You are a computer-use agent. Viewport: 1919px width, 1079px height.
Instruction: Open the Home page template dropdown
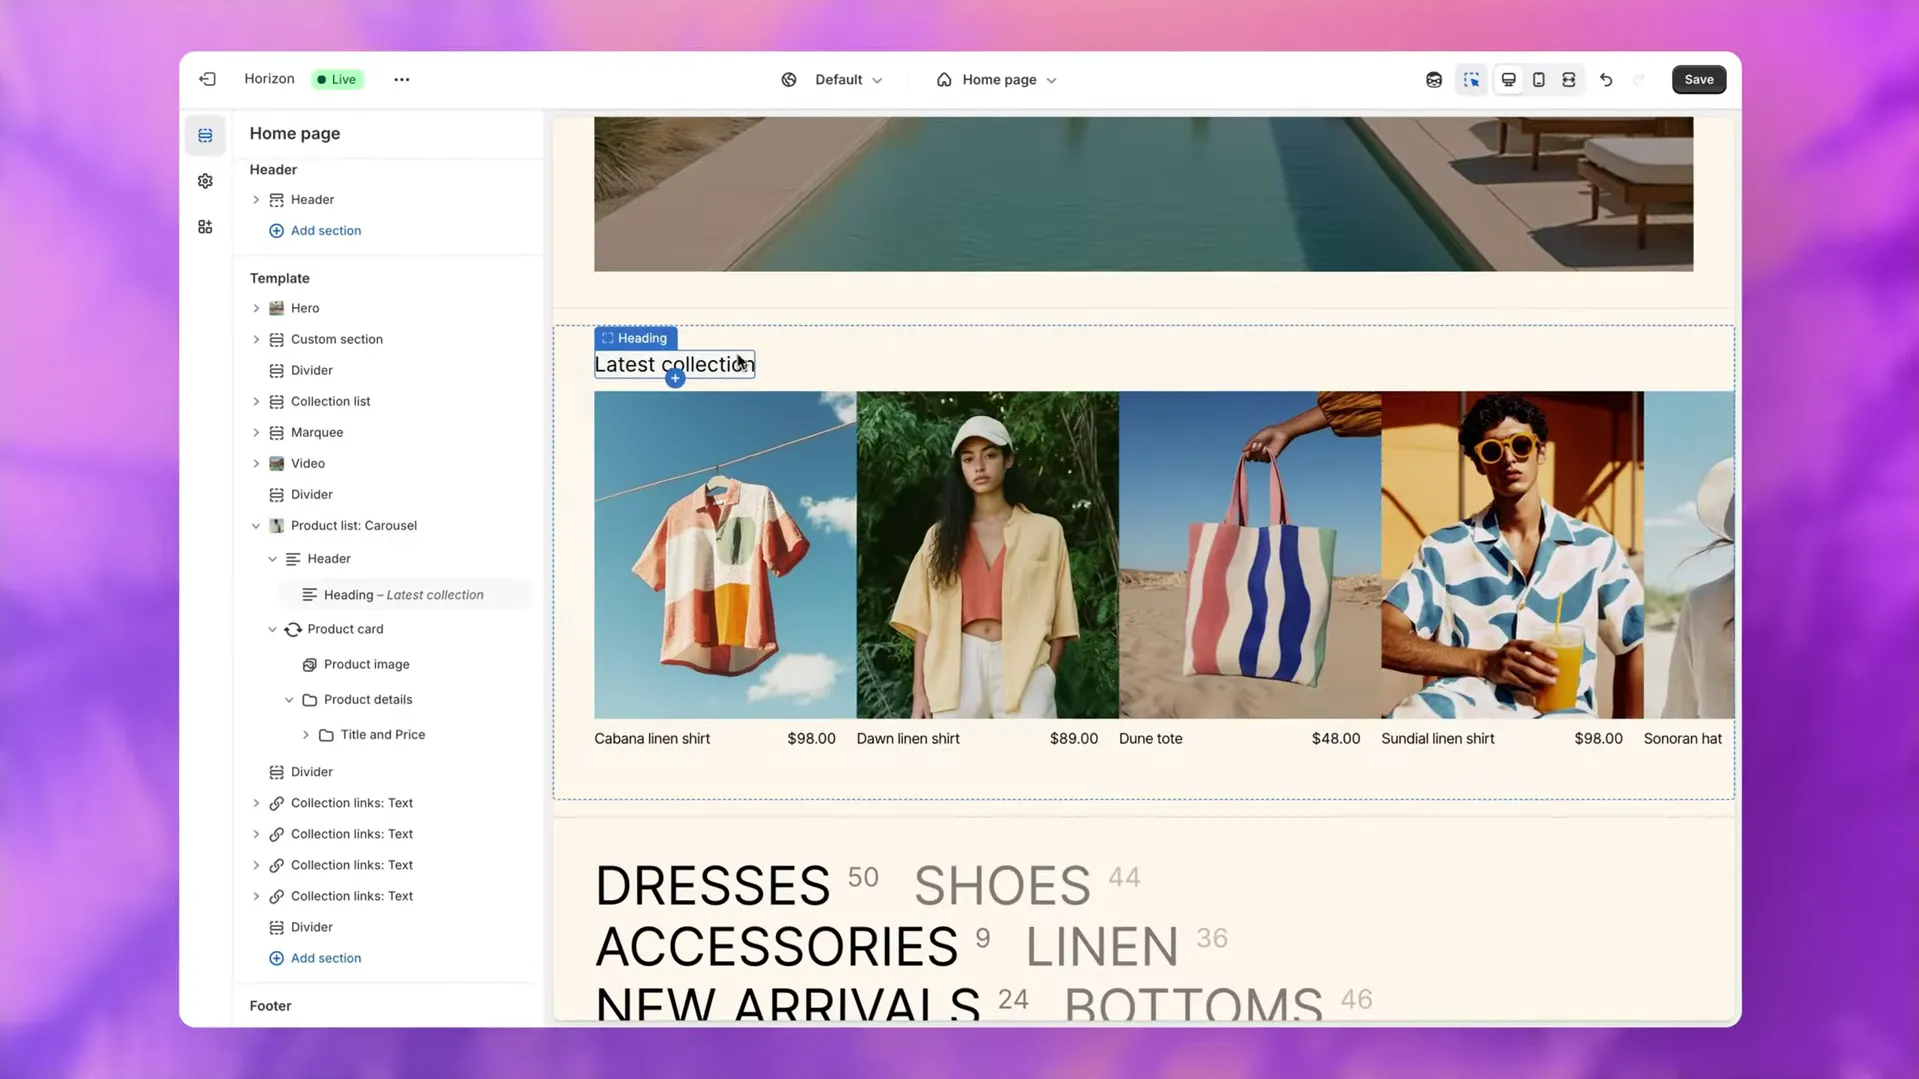point(997,79)
